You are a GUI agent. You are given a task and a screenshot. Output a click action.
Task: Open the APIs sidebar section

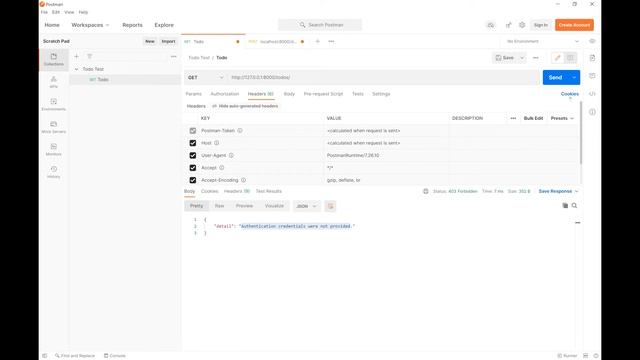(53, 82)
